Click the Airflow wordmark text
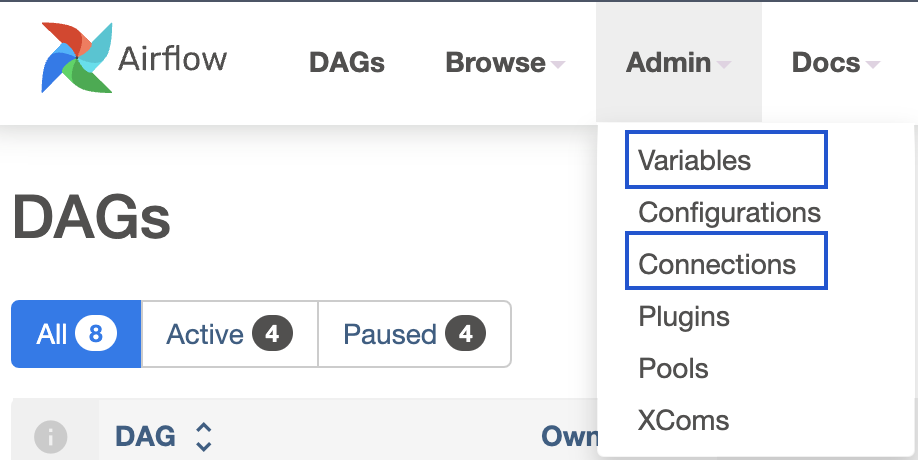This screenshot has height=460, width=918. 173,59
